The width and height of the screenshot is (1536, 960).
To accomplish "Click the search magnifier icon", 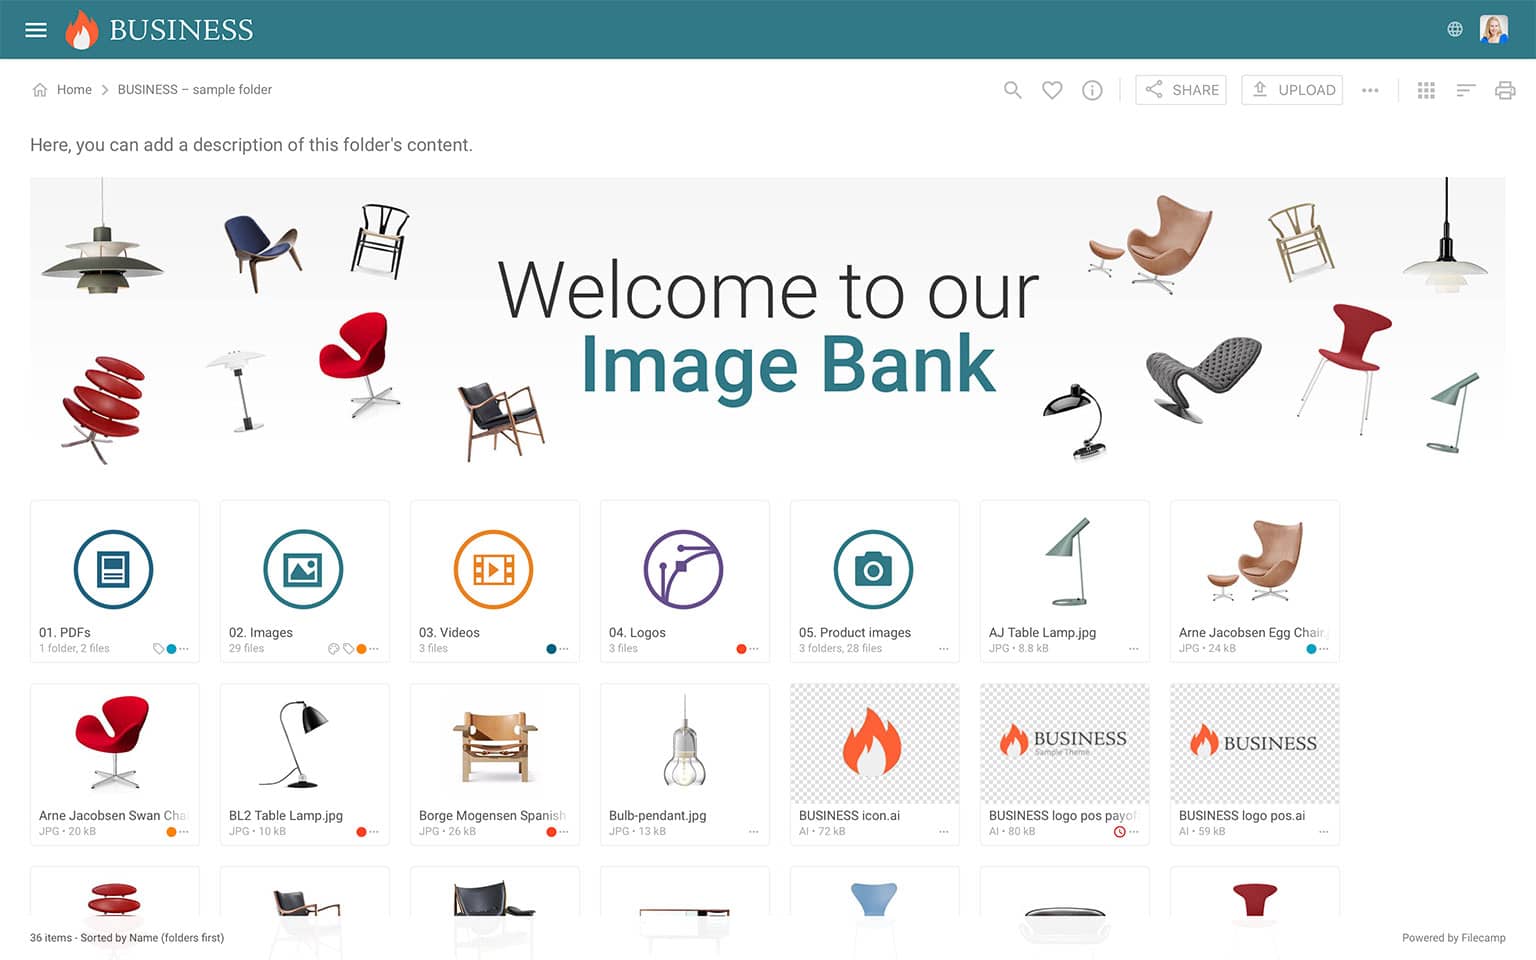I will click(x=1012, y=90).
